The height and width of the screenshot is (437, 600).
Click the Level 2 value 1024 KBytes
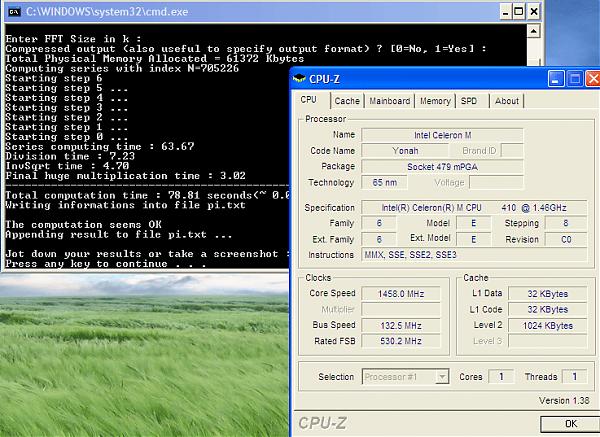coord(547,326)
